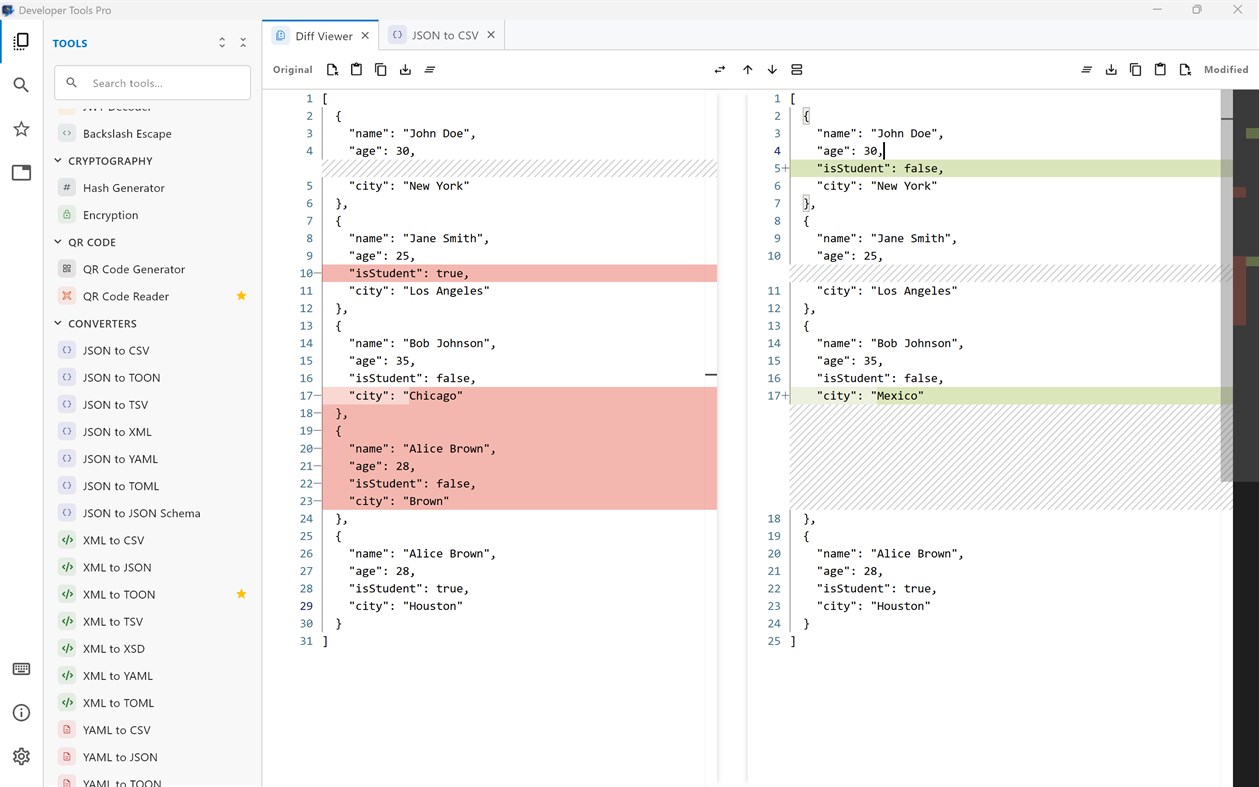
Task: Click the diff overview minimap
Action: coord(1246,437)
